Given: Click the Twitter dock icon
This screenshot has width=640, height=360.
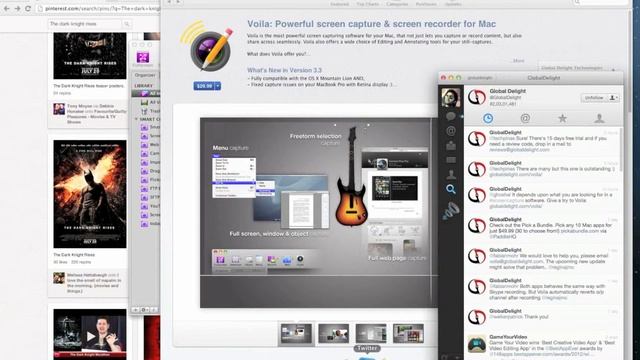Looking at the screenshot, I should [x=367, y=358].
